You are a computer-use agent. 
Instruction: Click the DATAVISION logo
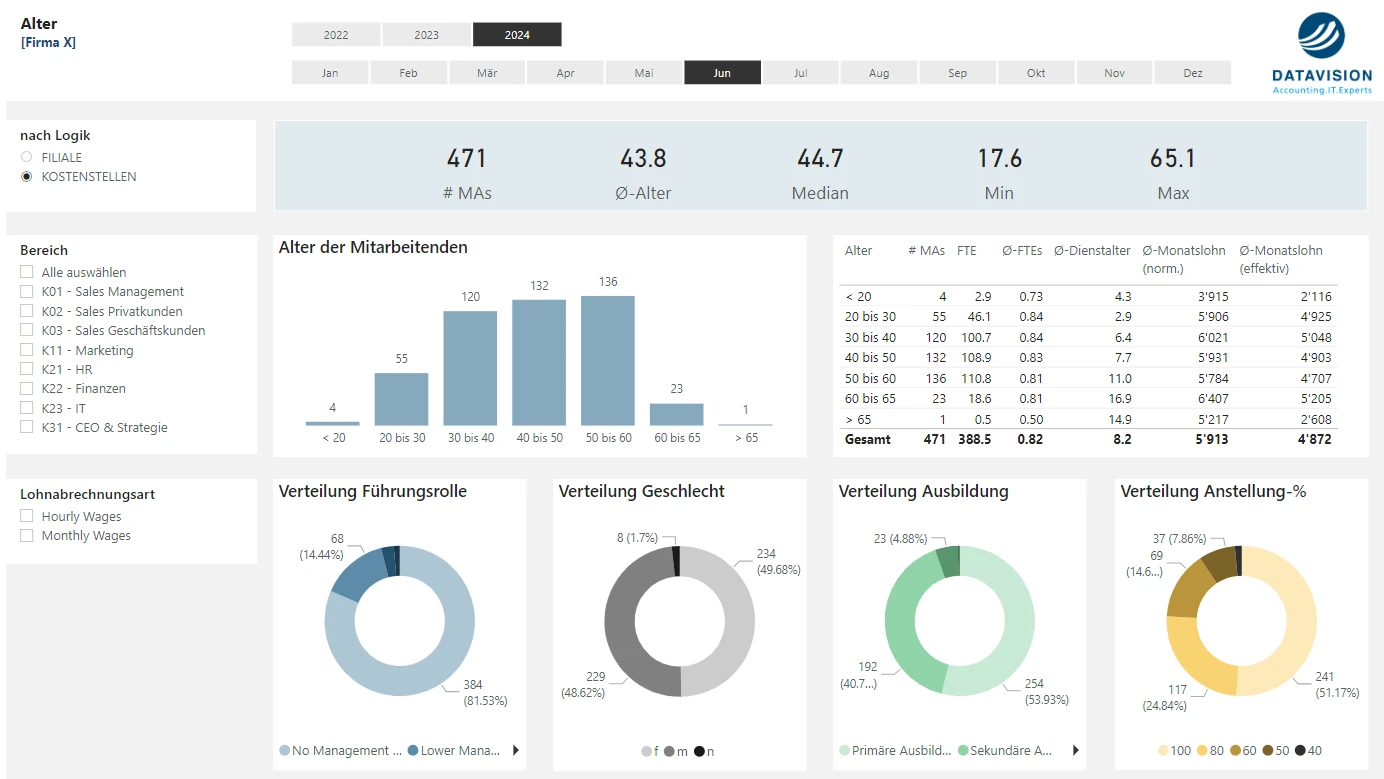point(1321,53)
